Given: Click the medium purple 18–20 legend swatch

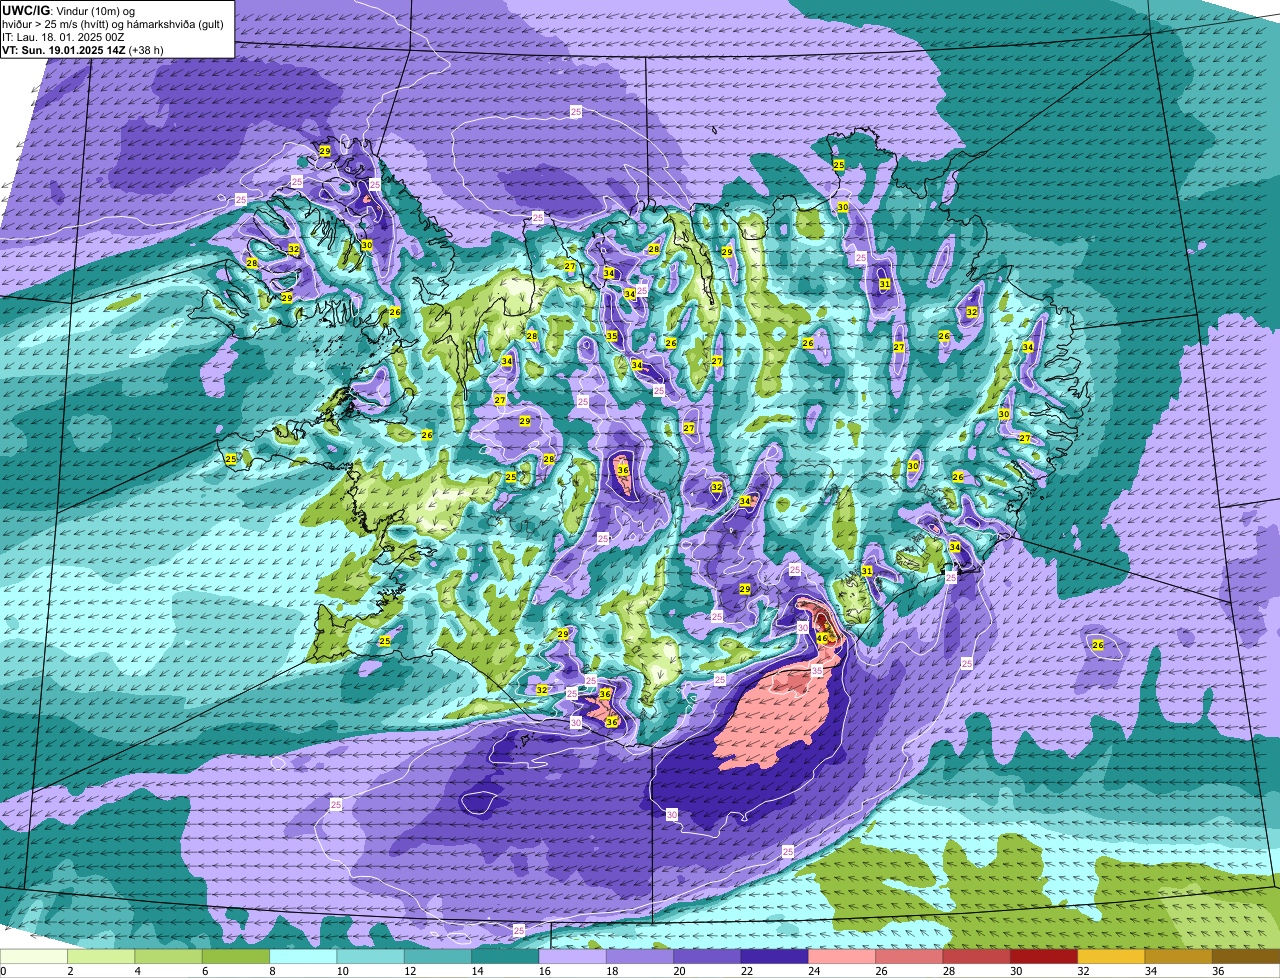Looking at the screenshot, I should click(x=640, y=957).
